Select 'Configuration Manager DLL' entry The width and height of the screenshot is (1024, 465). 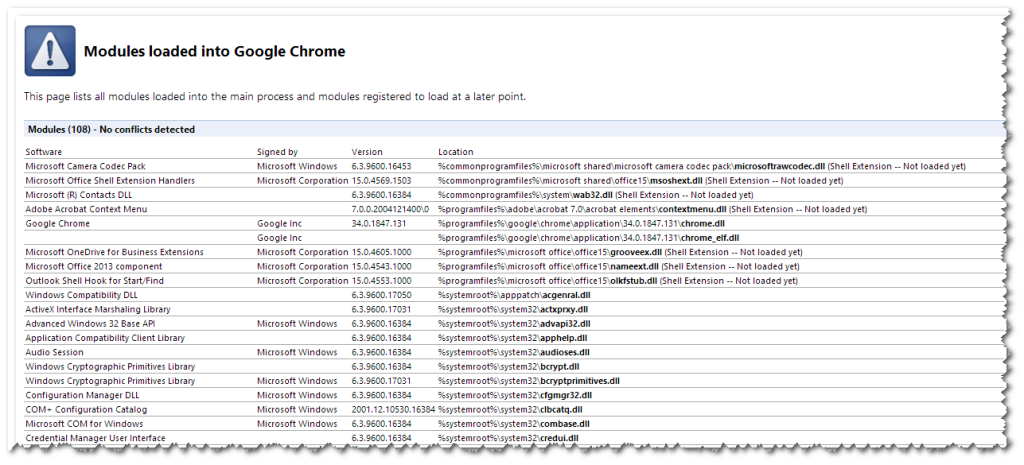pos(82,395)
